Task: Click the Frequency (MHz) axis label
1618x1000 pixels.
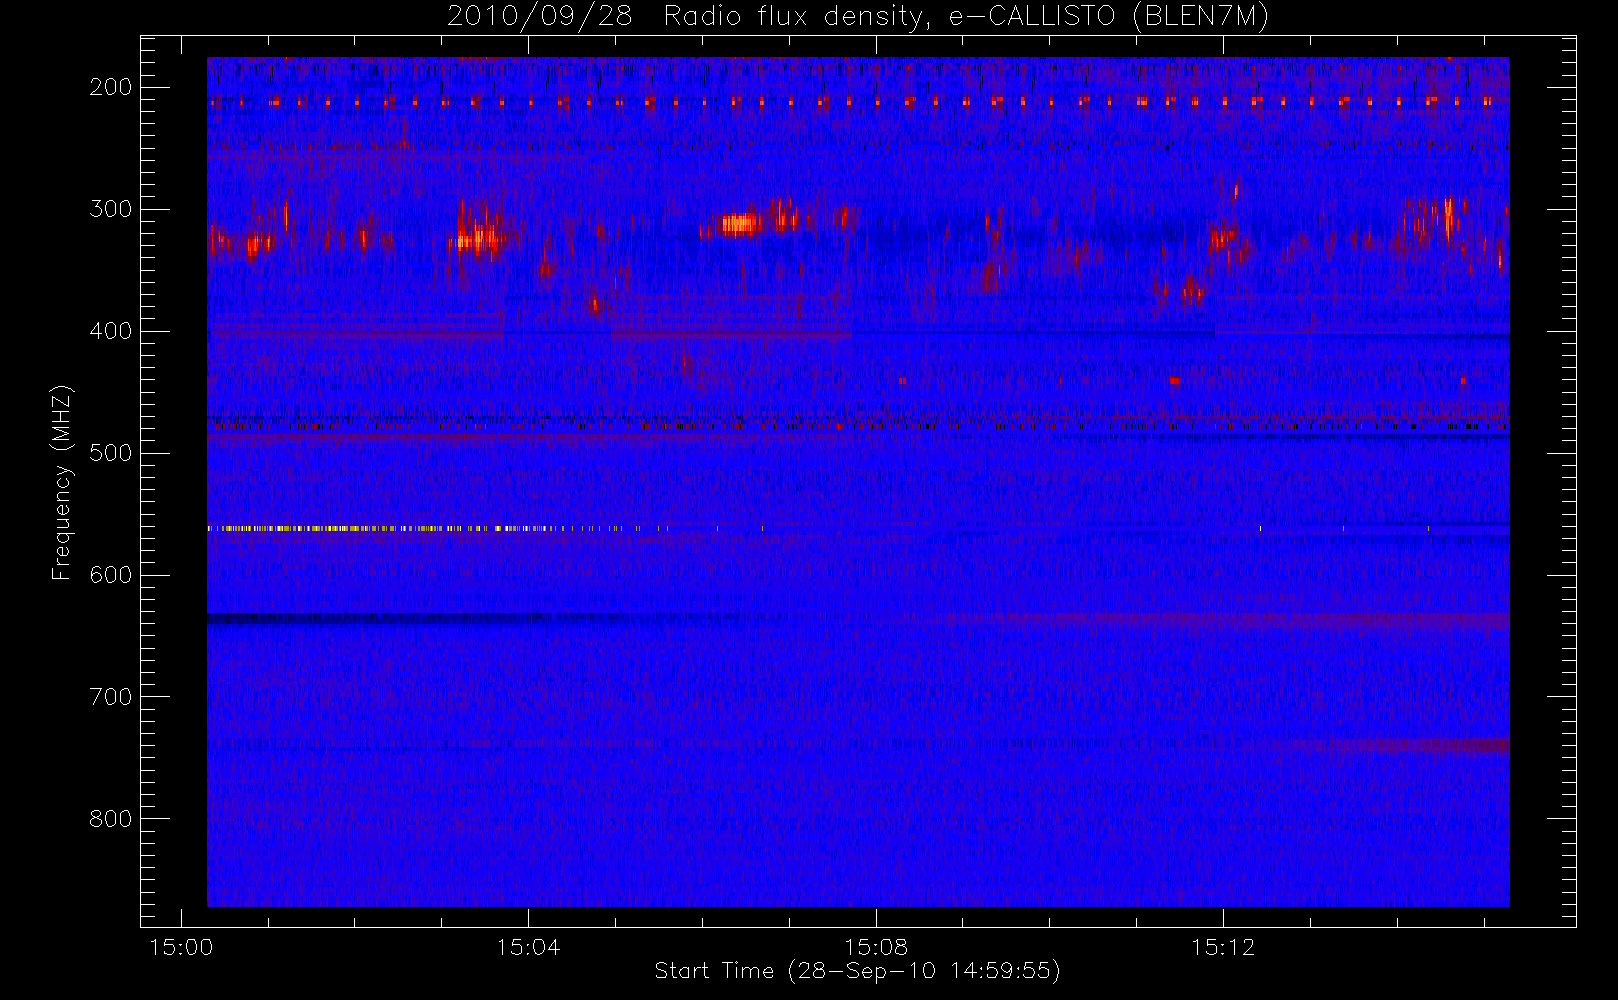Action: (x=62, y=482)
